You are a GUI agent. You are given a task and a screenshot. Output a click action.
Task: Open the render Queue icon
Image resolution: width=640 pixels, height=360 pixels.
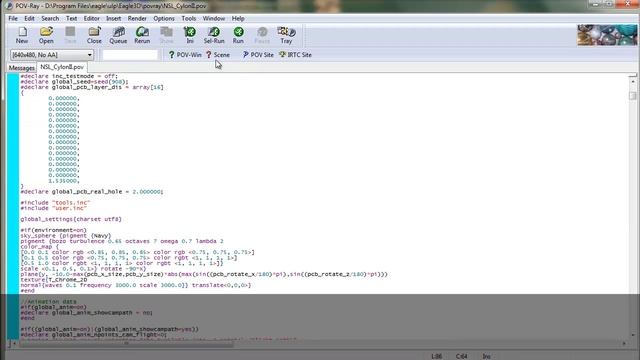tap(118, 35)
